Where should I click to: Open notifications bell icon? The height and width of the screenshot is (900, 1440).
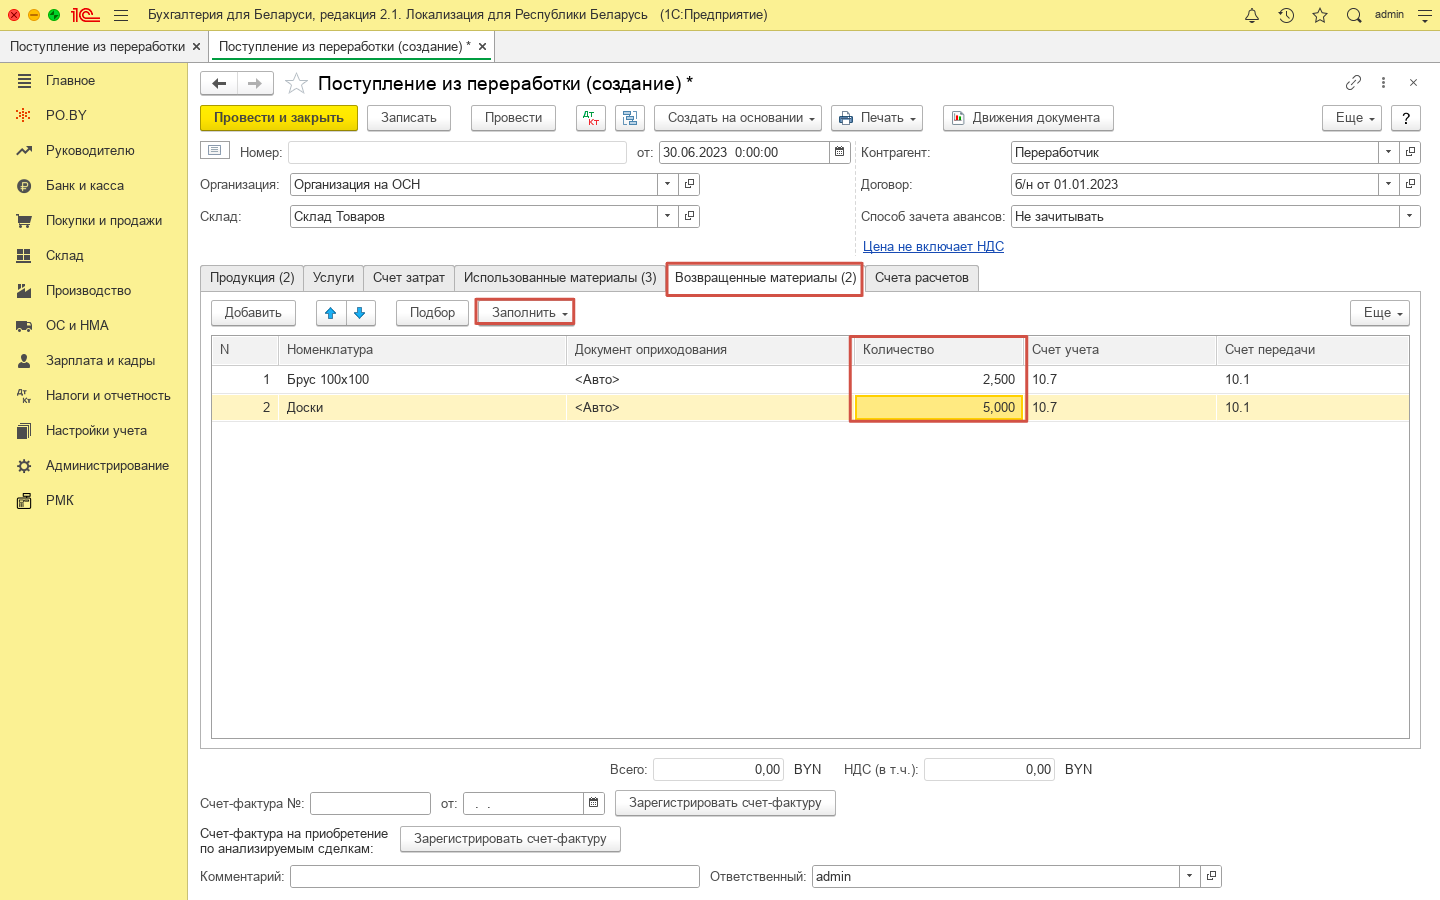coord(1252,15)
